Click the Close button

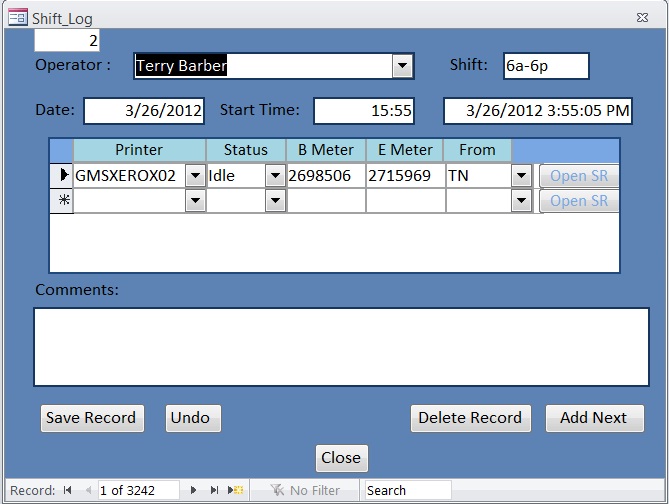click(x=341, y=458)
